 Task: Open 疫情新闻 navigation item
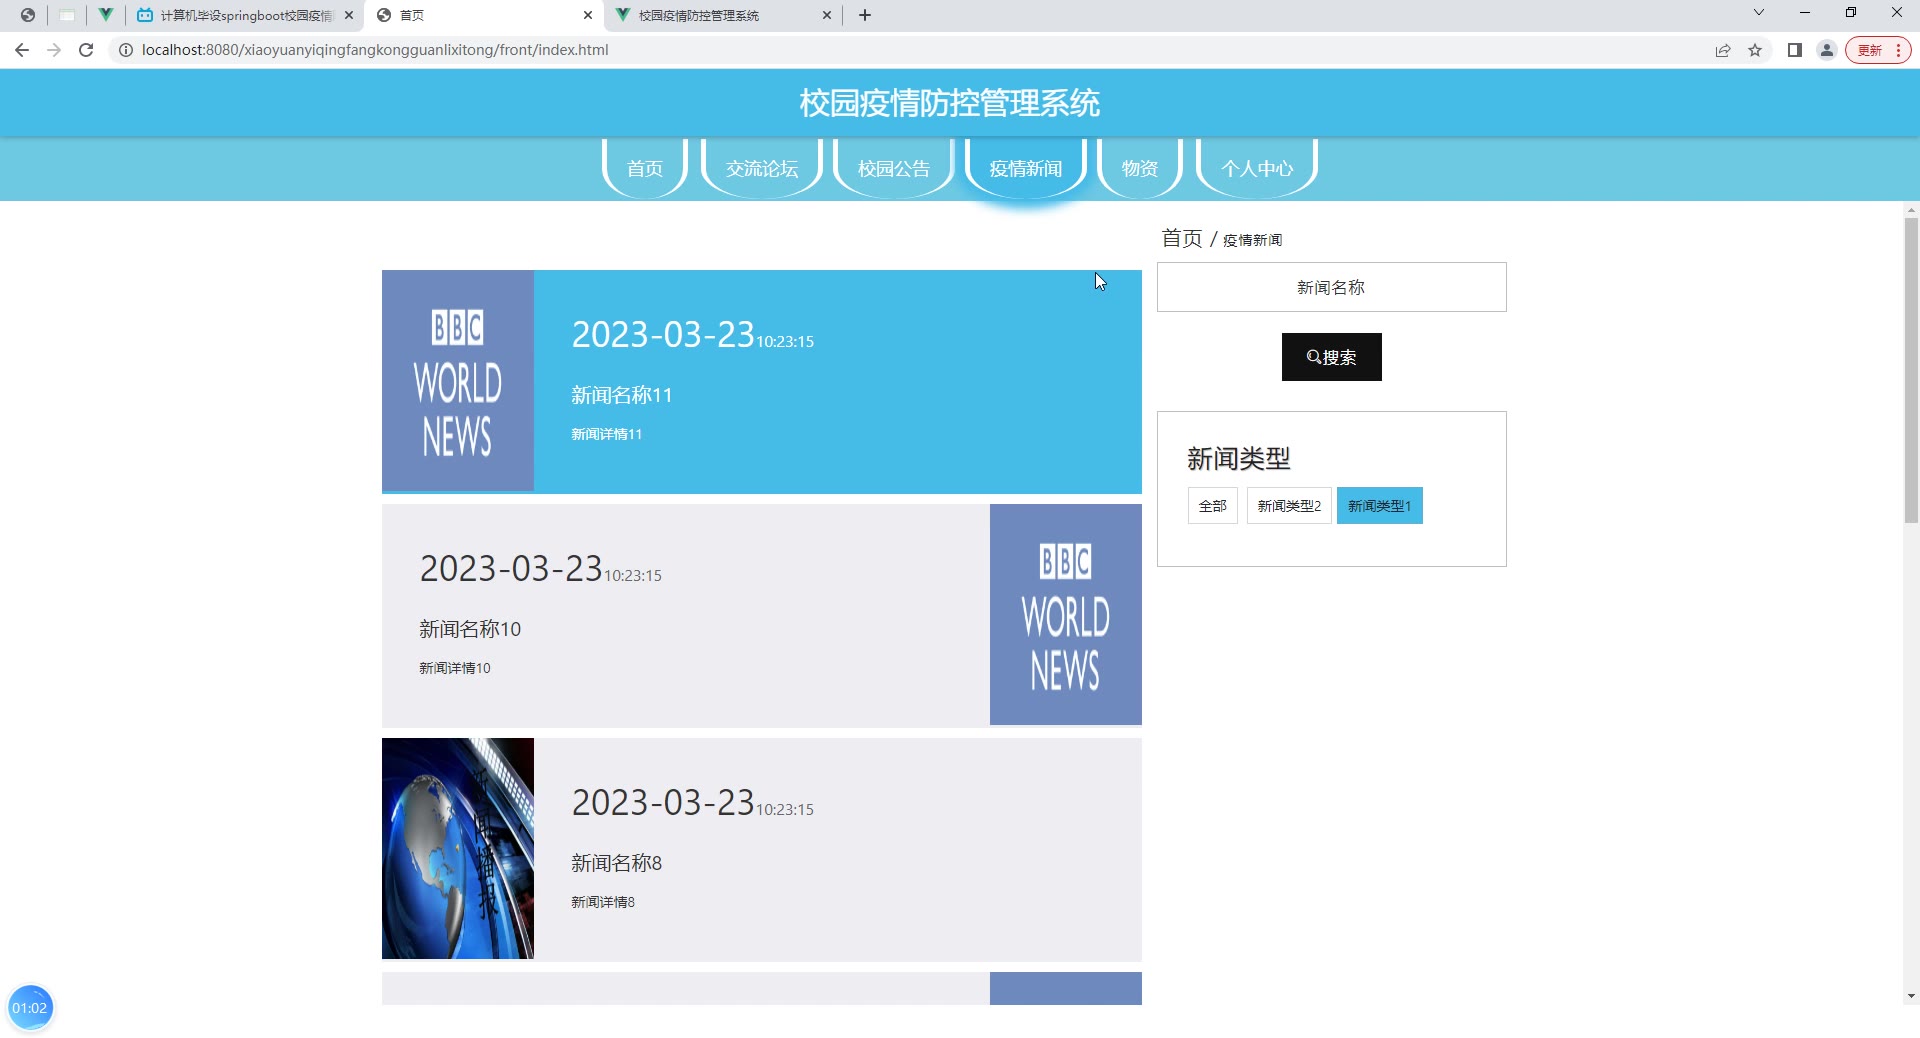pyautogui.click(x=1026, y=168)
